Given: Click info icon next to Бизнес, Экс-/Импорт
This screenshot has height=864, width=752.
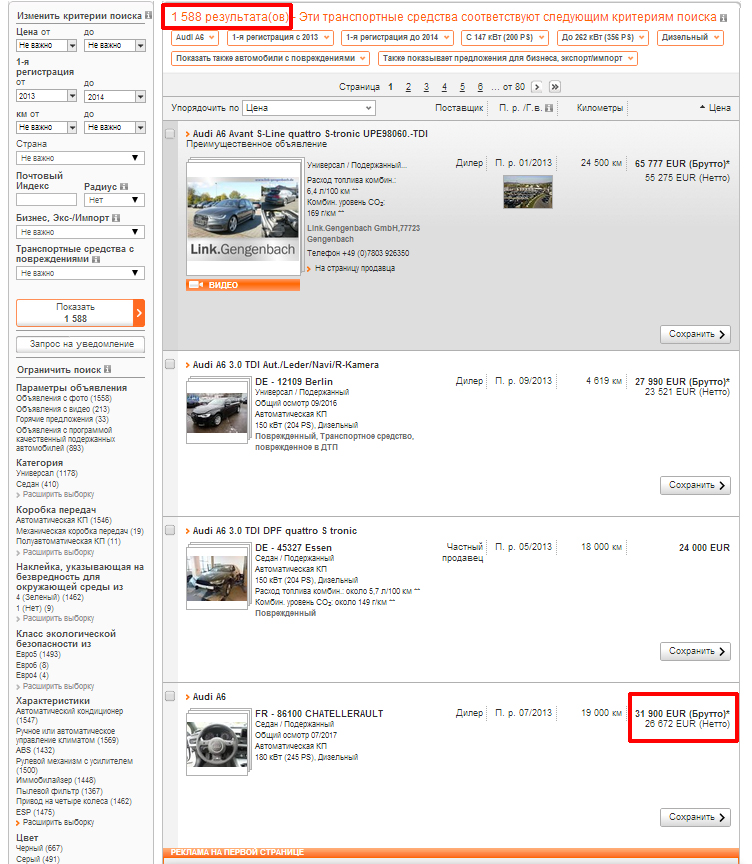Looking at the screenshot, I should [116, 218].
